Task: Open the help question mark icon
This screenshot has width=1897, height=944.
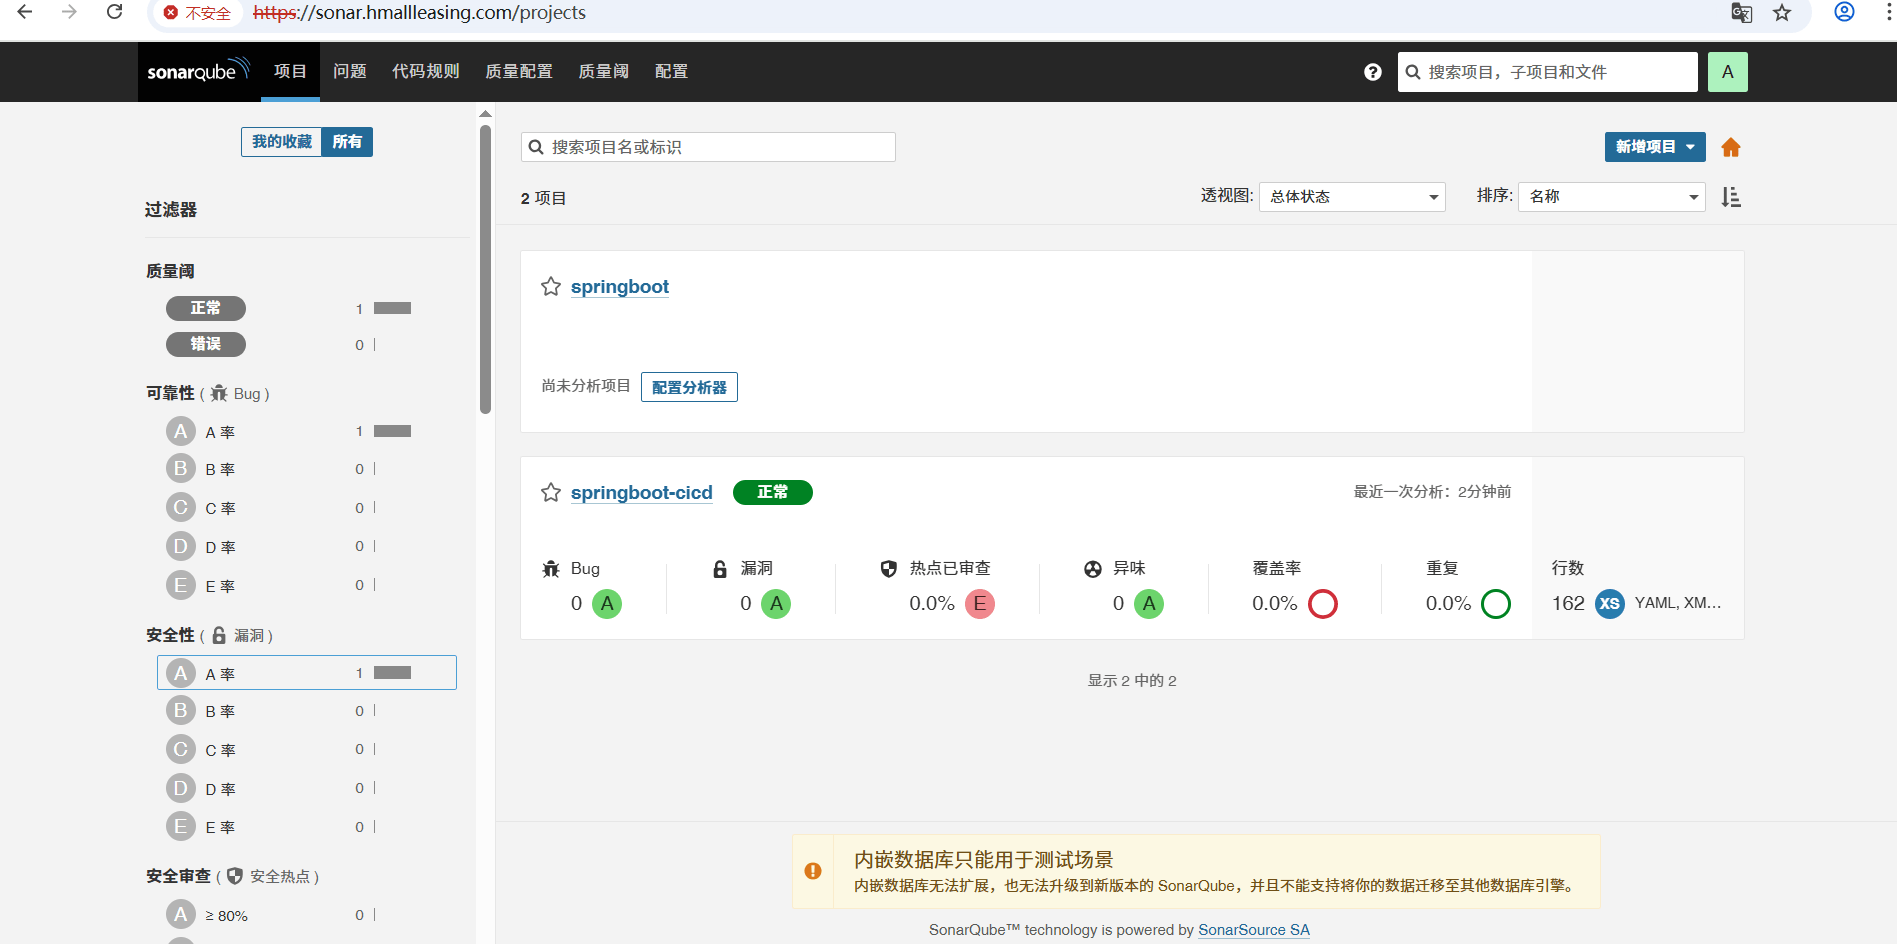Action: pos(1372,72)
